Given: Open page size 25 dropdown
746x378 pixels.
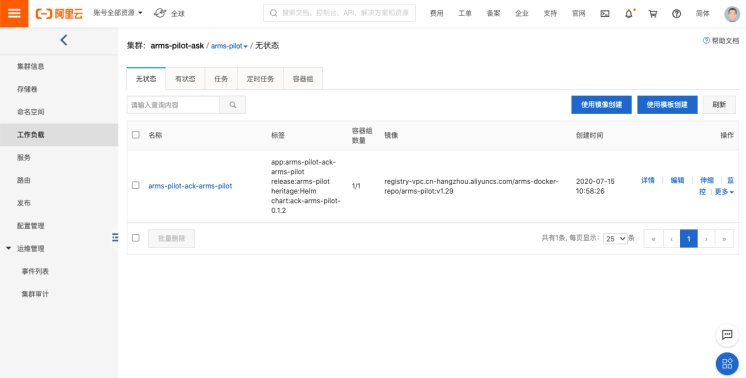Looking at the screenshot, I should pyautogui.click(x=615, y=239).
